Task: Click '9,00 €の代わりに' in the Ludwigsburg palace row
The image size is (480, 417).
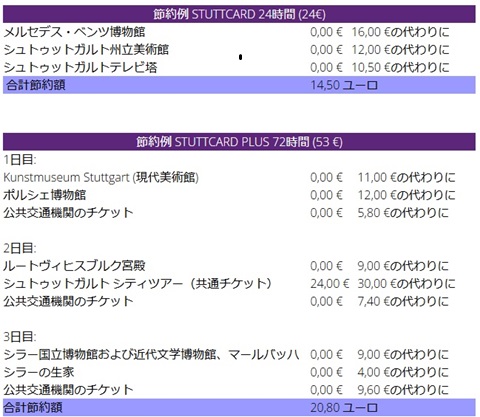Action: [403, 266]
